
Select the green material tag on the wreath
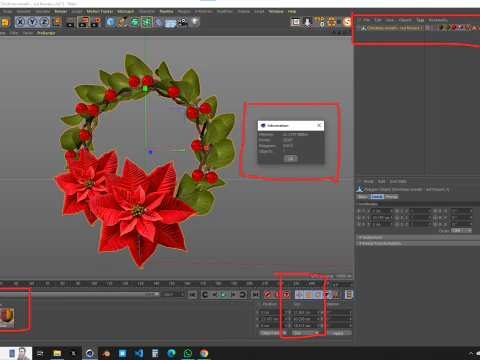tap(447, 28)
